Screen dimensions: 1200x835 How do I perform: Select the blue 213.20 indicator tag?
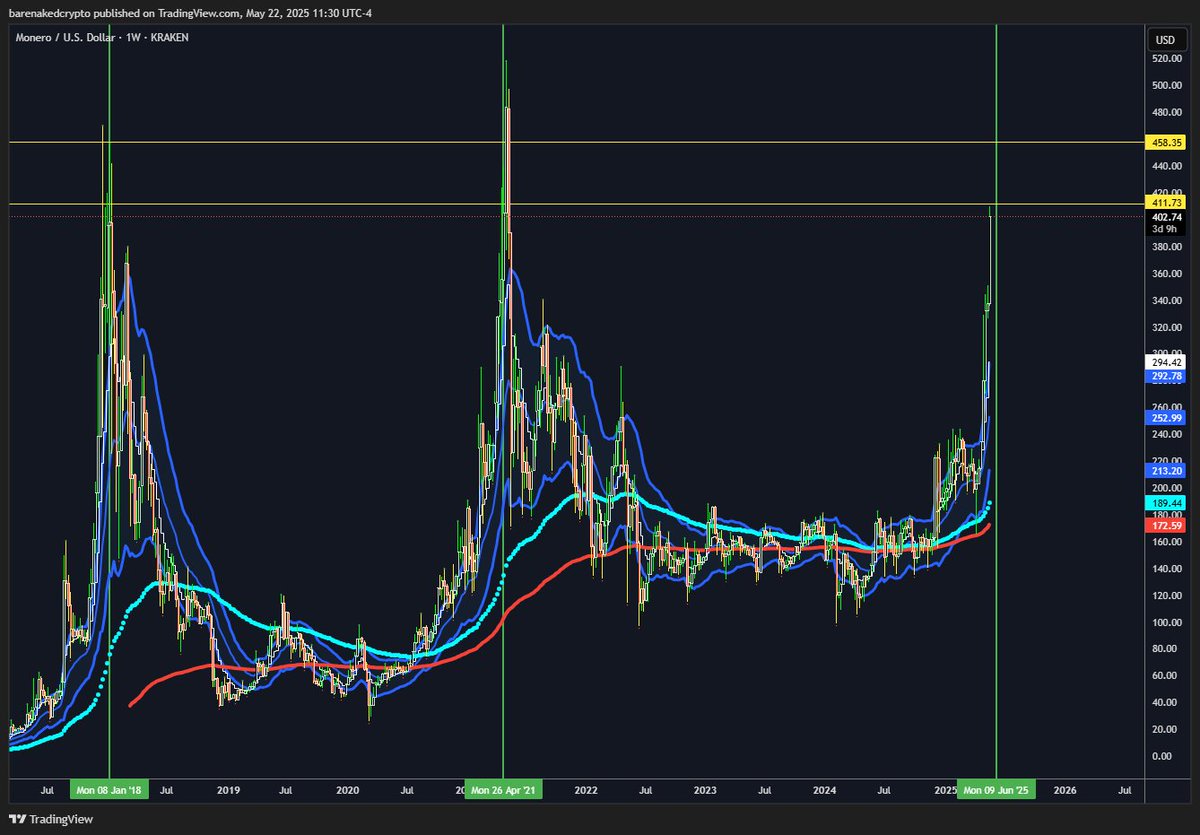(1165, 470)
